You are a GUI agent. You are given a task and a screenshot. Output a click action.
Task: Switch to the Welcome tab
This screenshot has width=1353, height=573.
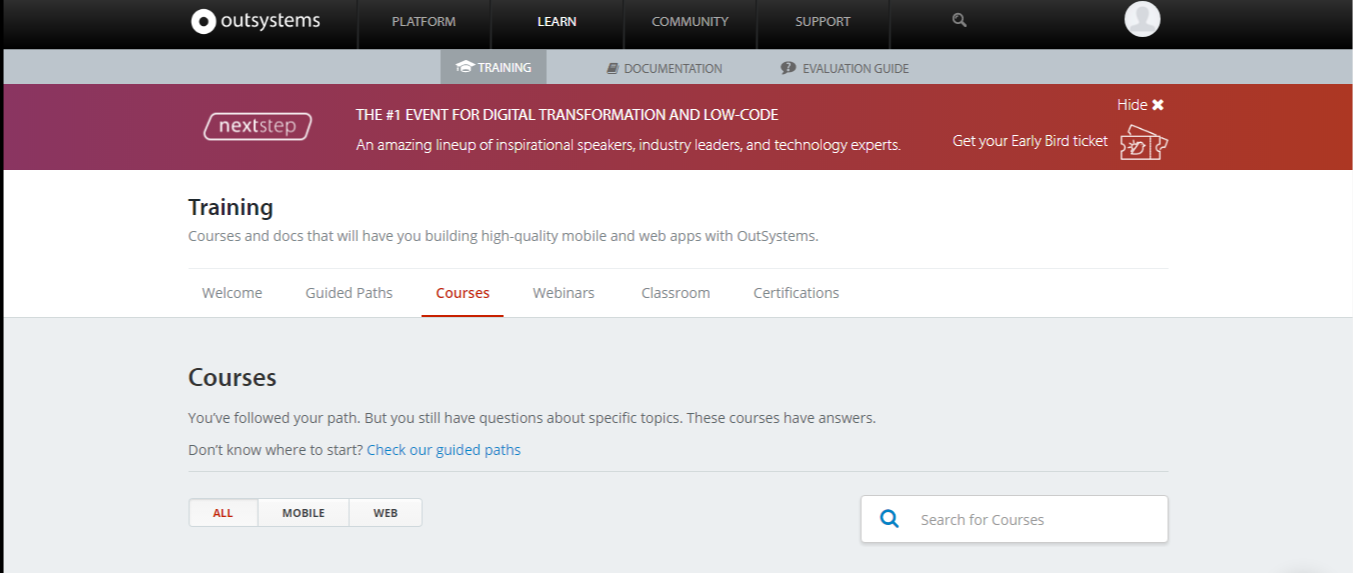coord(232,293)
